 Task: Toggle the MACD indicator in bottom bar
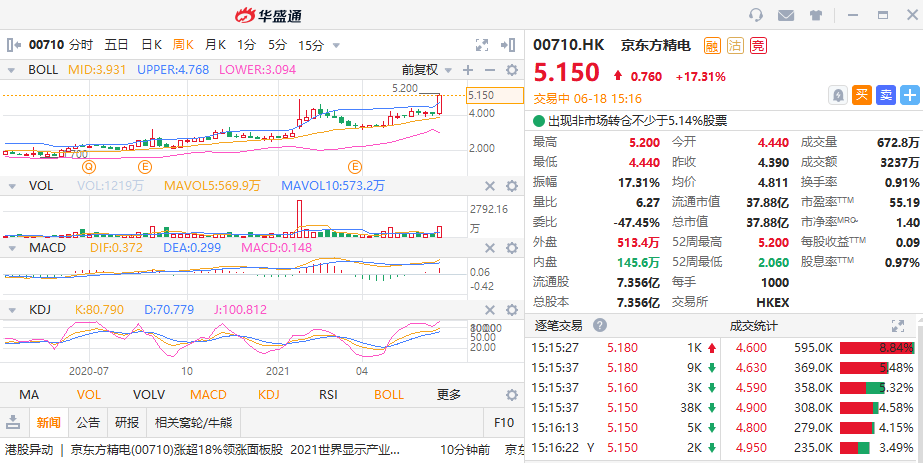(208, 395)
